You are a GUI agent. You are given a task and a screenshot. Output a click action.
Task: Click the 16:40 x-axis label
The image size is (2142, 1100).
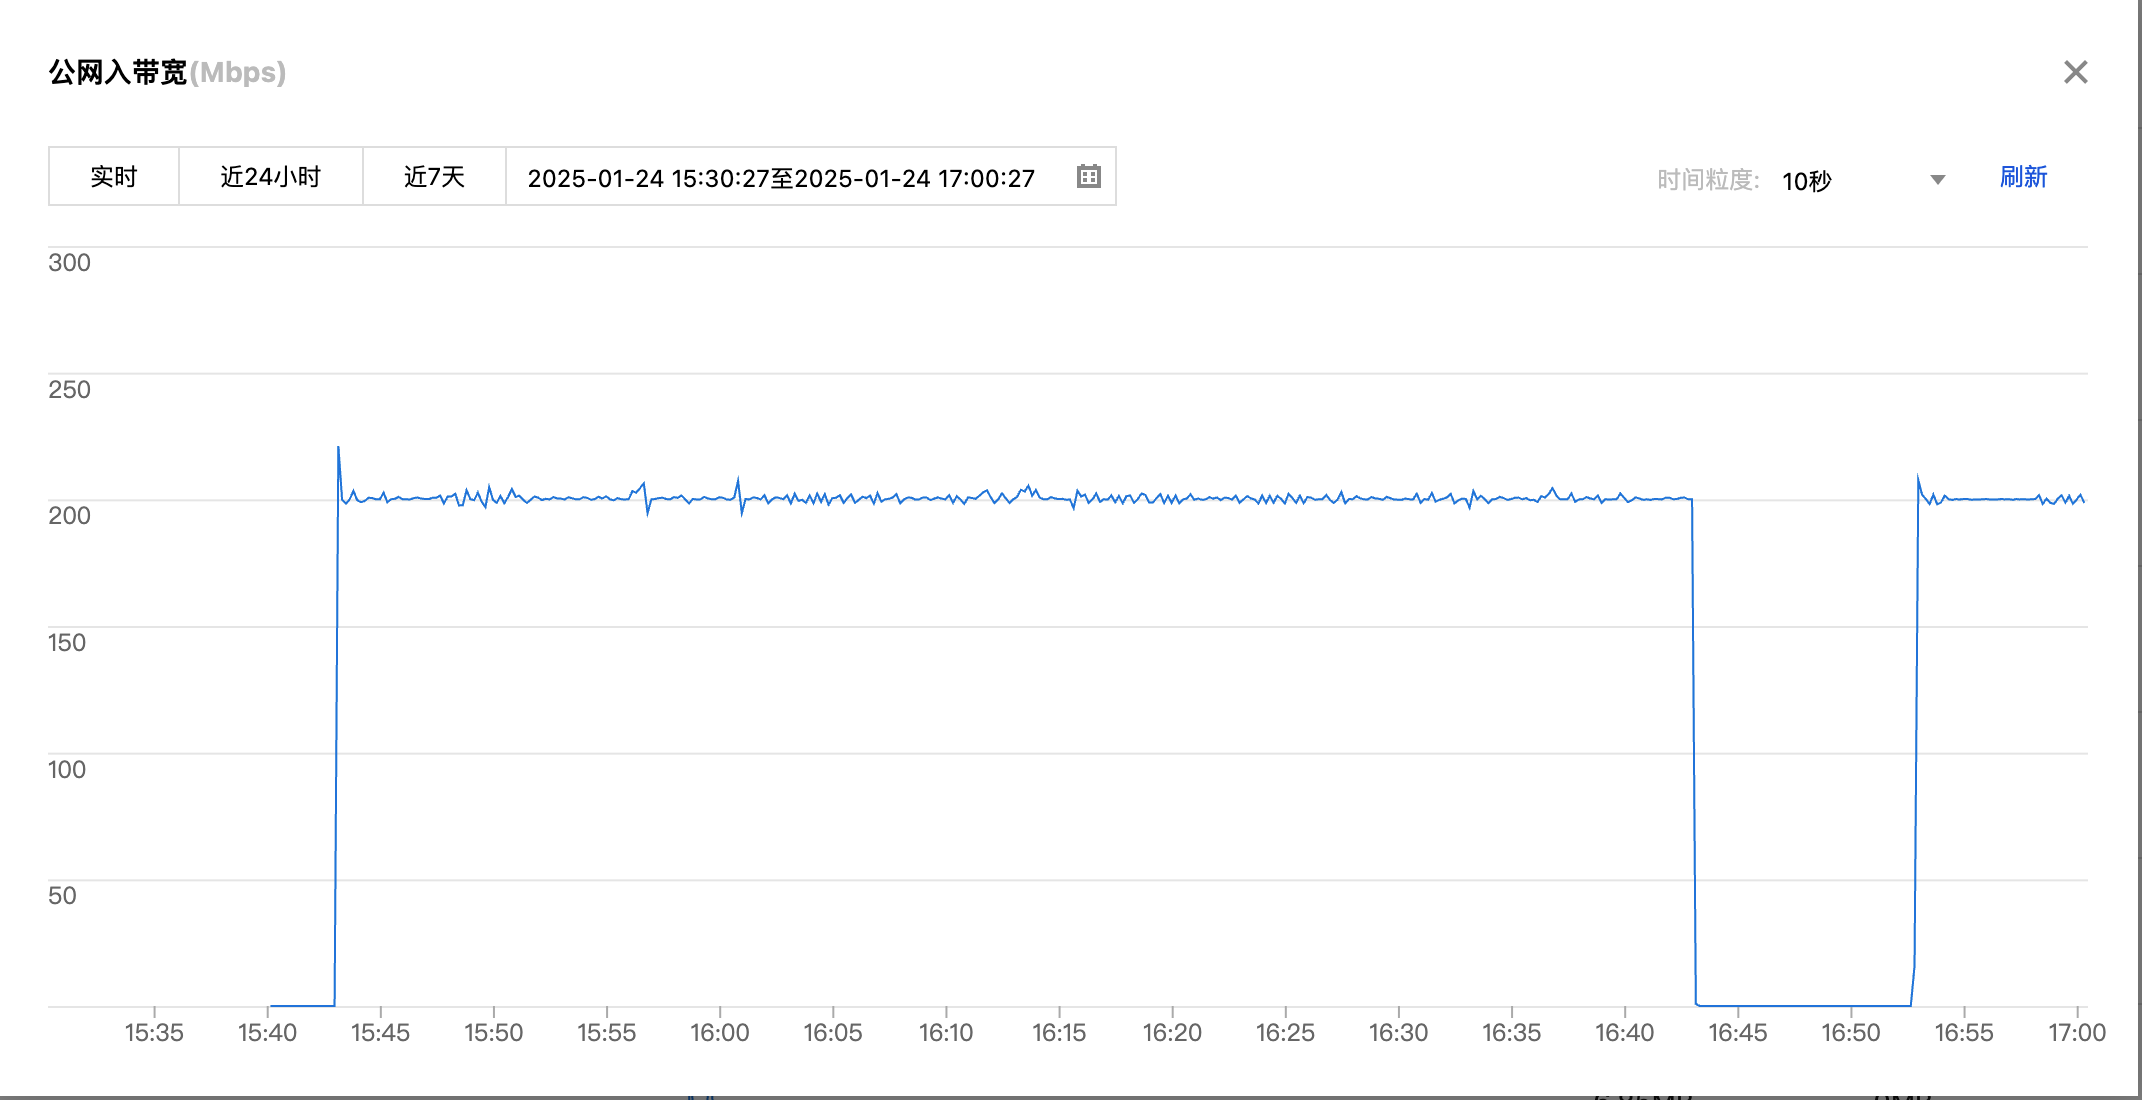[x=1624, y=1033]
